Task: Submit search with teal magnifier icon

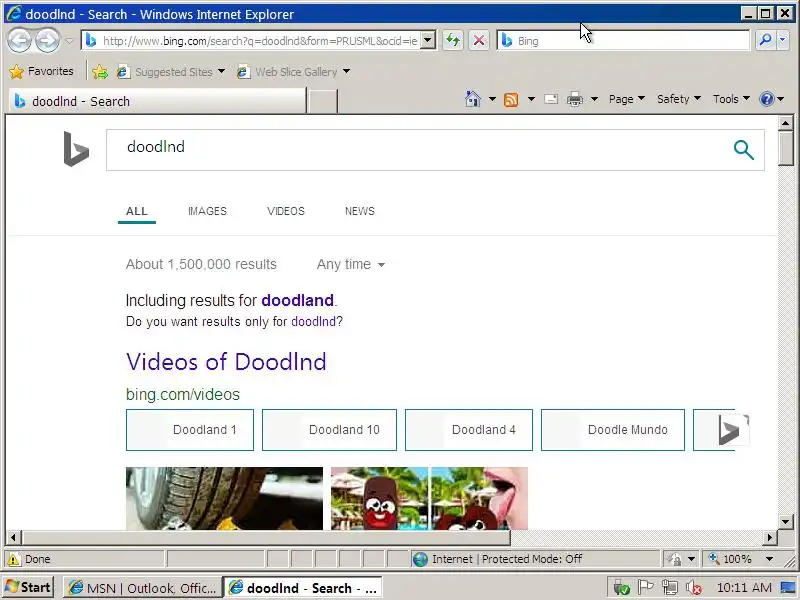Action: (743, 150)
